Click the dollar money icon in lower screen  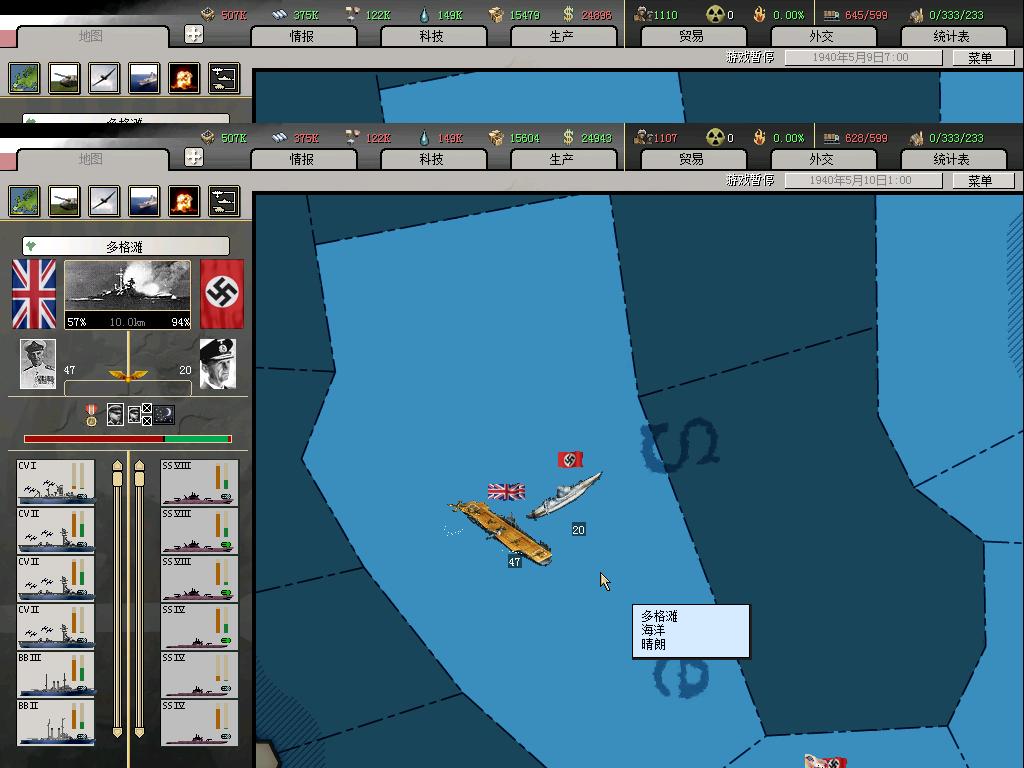click(568, 138)
